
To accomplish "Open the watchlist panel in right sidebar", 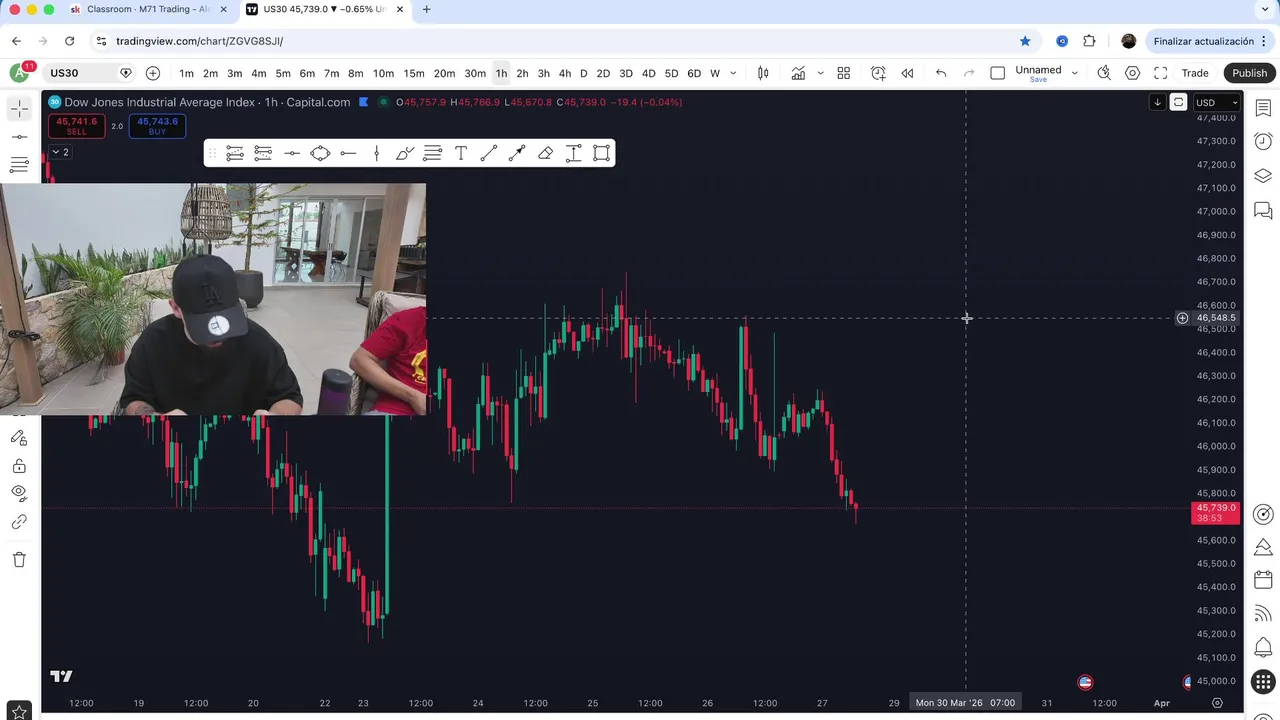I will click(1263, 108).
